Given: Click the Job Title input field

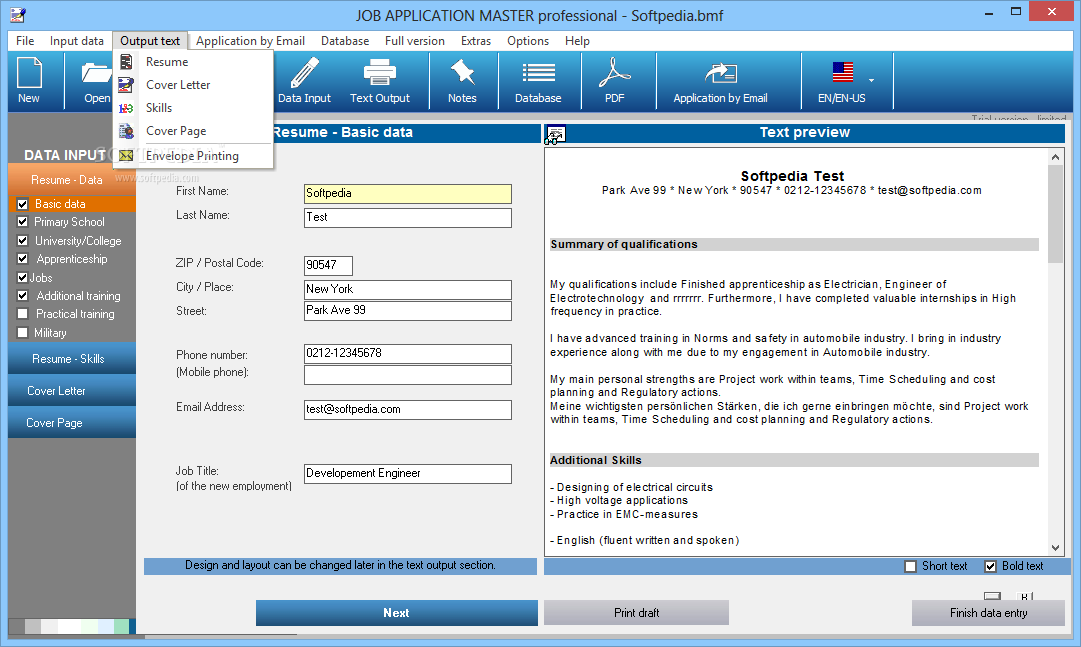Looking at the screenshot, I should coord(407,474).
